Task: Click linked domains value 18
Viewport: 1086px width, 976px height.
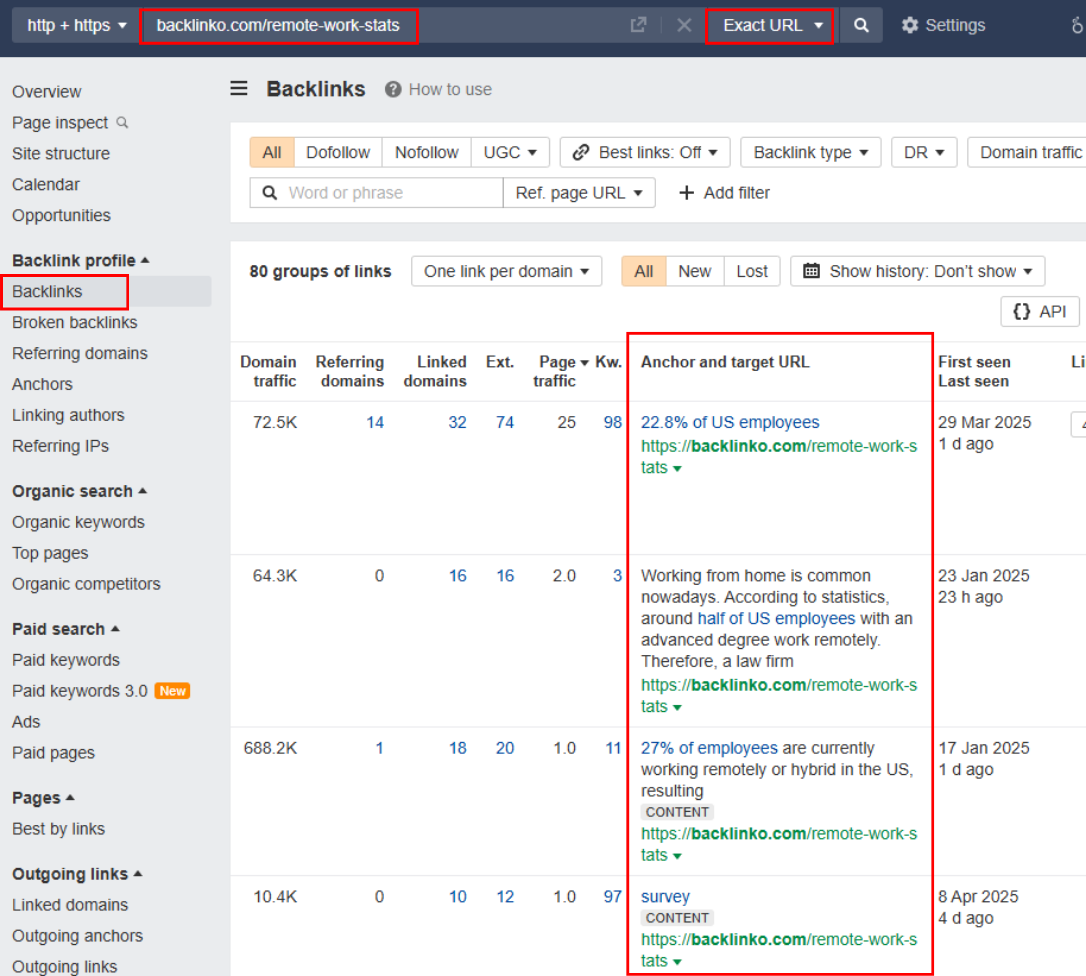Action: (x=457, y=748)
